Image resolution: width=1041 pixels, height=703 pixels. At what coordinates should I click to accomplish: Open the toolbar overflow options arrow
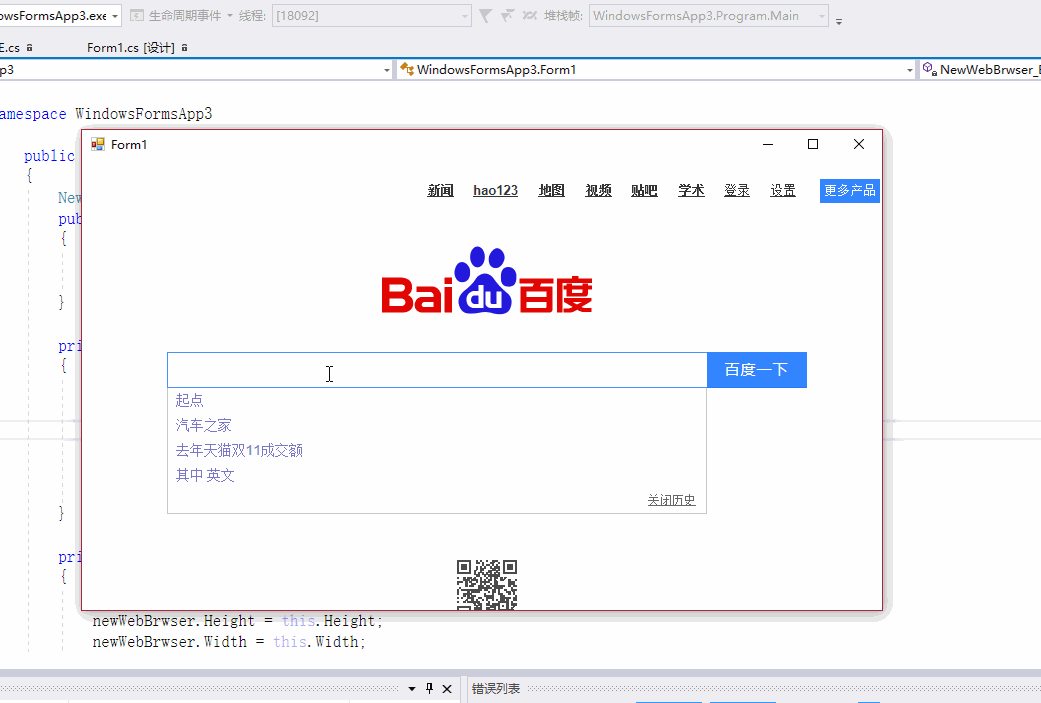pyautogui.click(x=839, y=21)
